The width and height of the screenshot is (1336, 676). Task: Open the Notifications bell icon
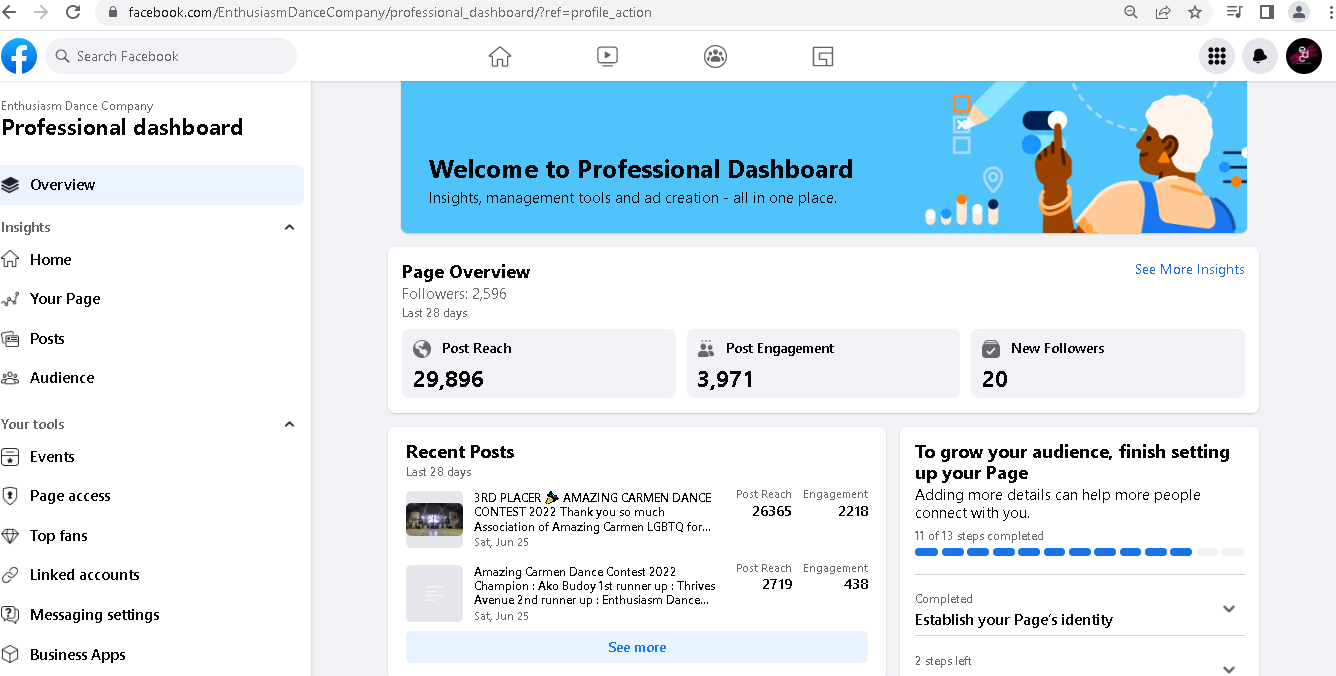(x=1260, y=56)
